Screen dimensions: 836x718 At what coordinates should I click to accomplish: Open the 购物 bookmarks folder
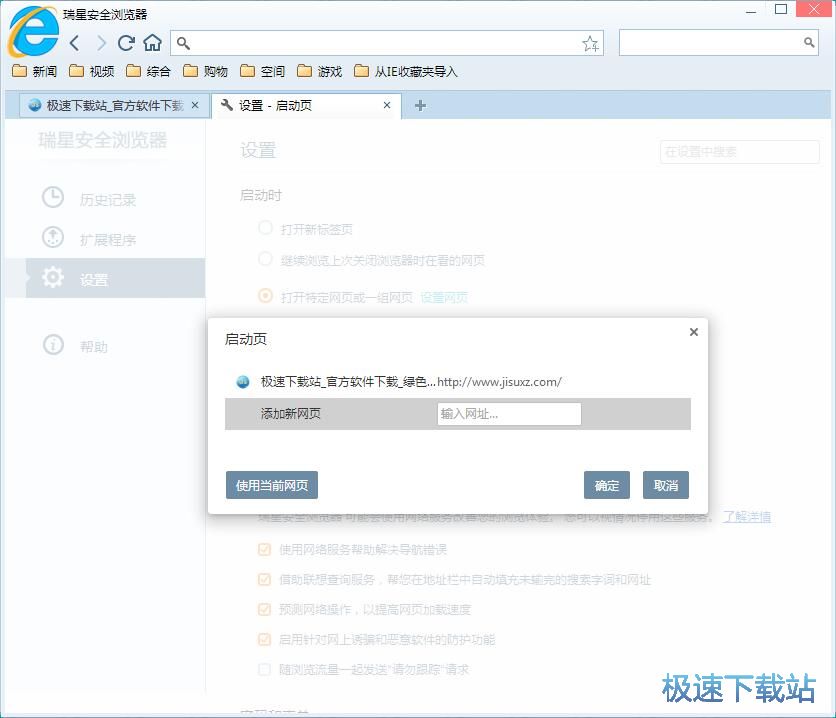206,71
